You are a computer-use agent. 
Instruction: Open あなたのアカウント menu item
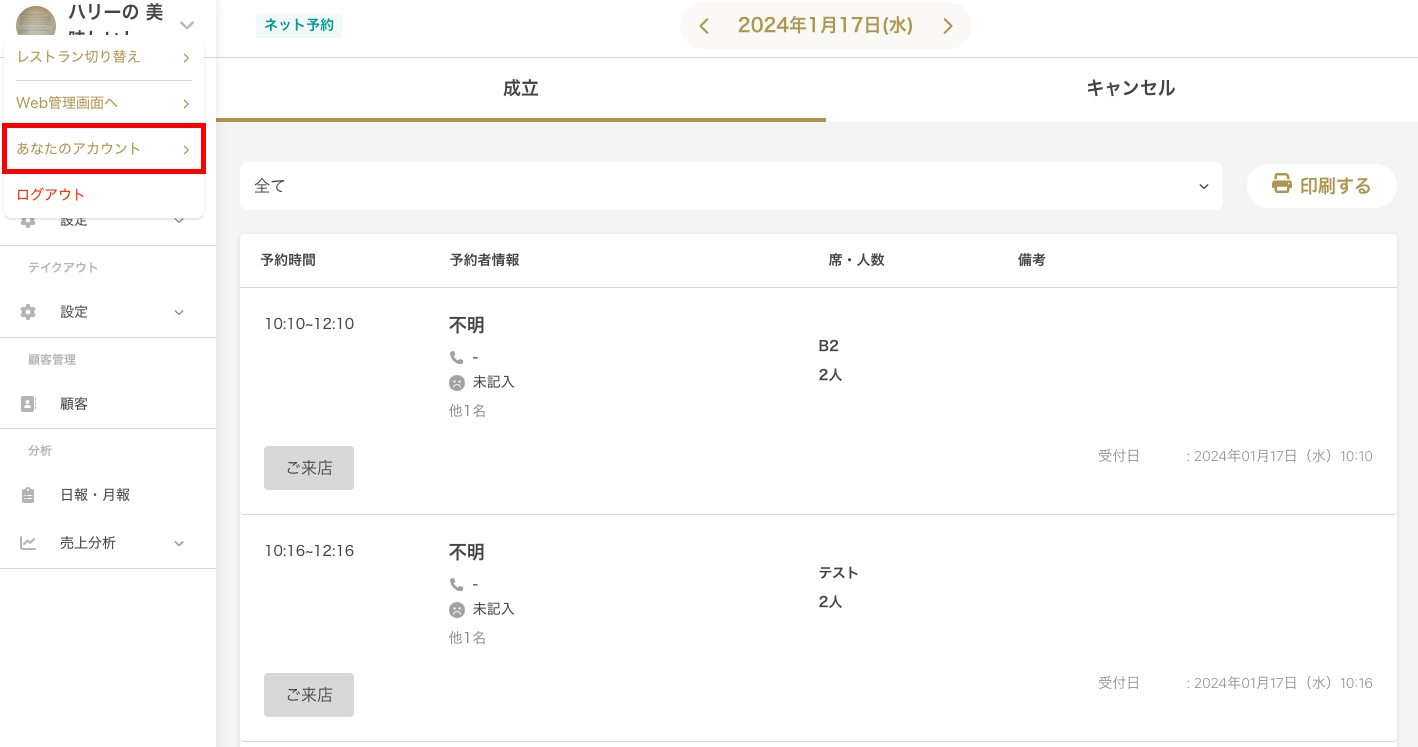(104, 148)
